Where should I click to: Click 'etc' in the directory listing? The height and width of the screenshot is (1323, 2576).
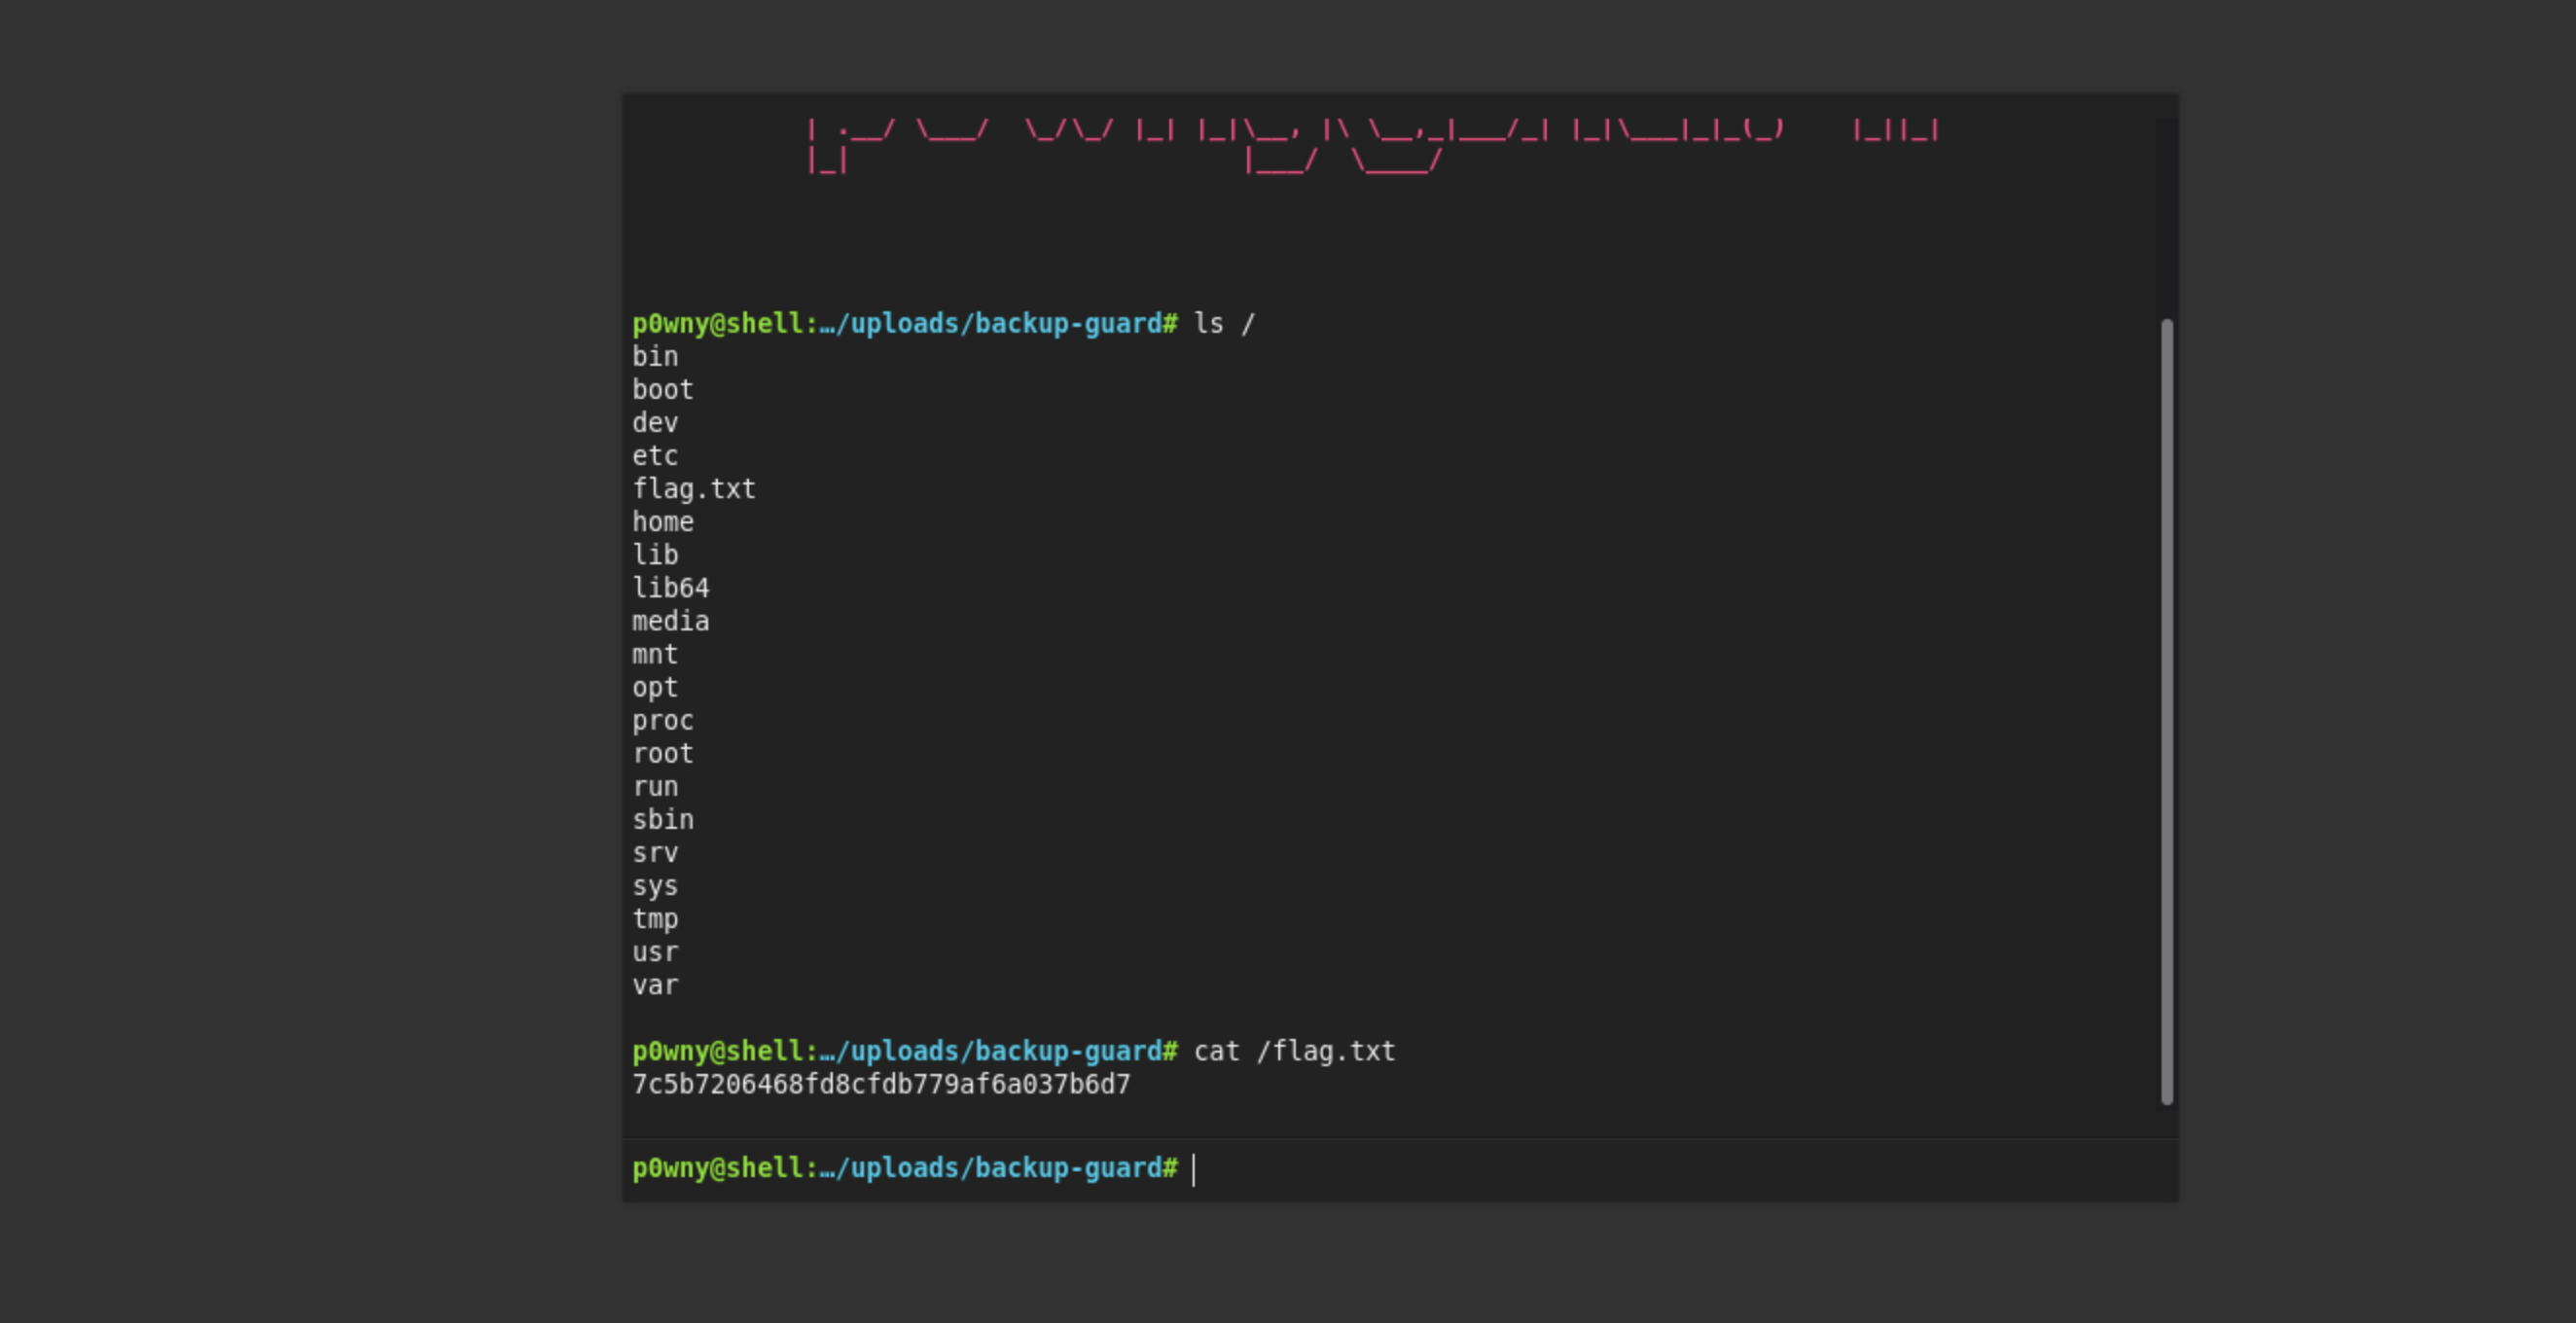[655, 456]
